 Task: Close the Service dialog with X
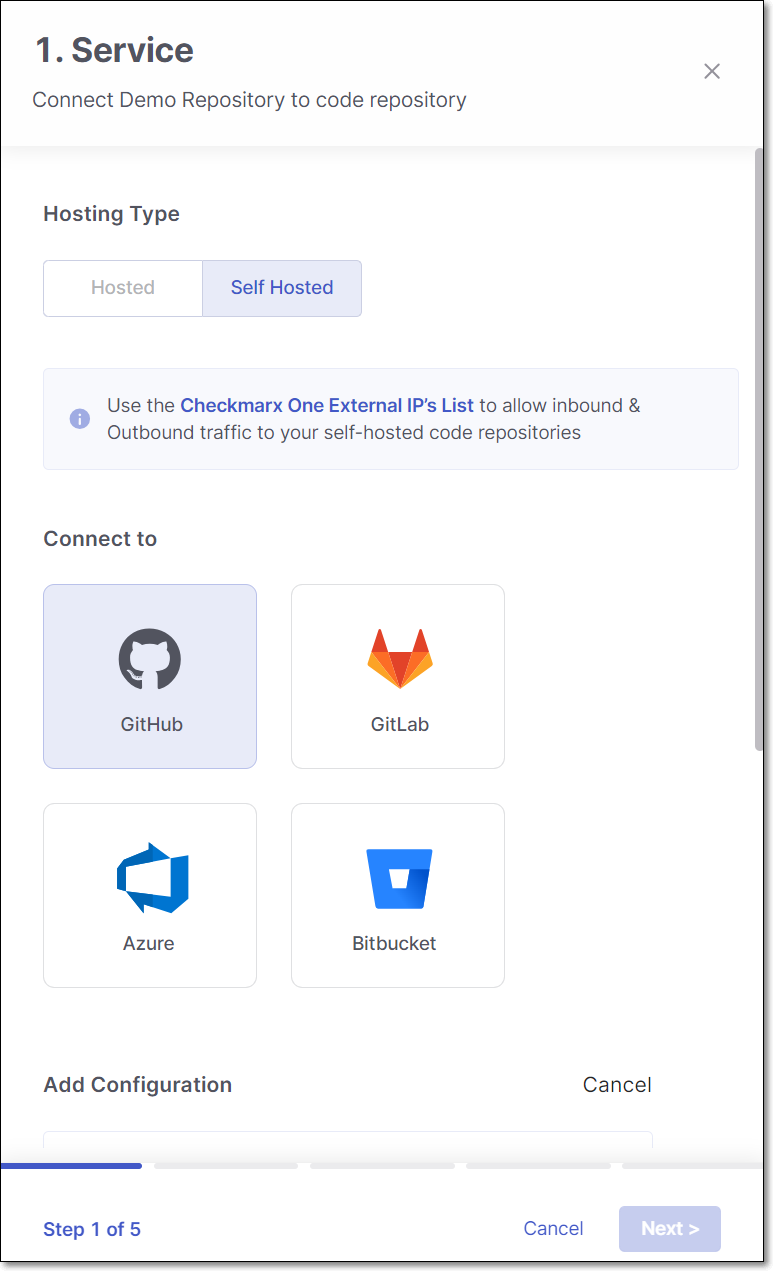tap(712, 71)
